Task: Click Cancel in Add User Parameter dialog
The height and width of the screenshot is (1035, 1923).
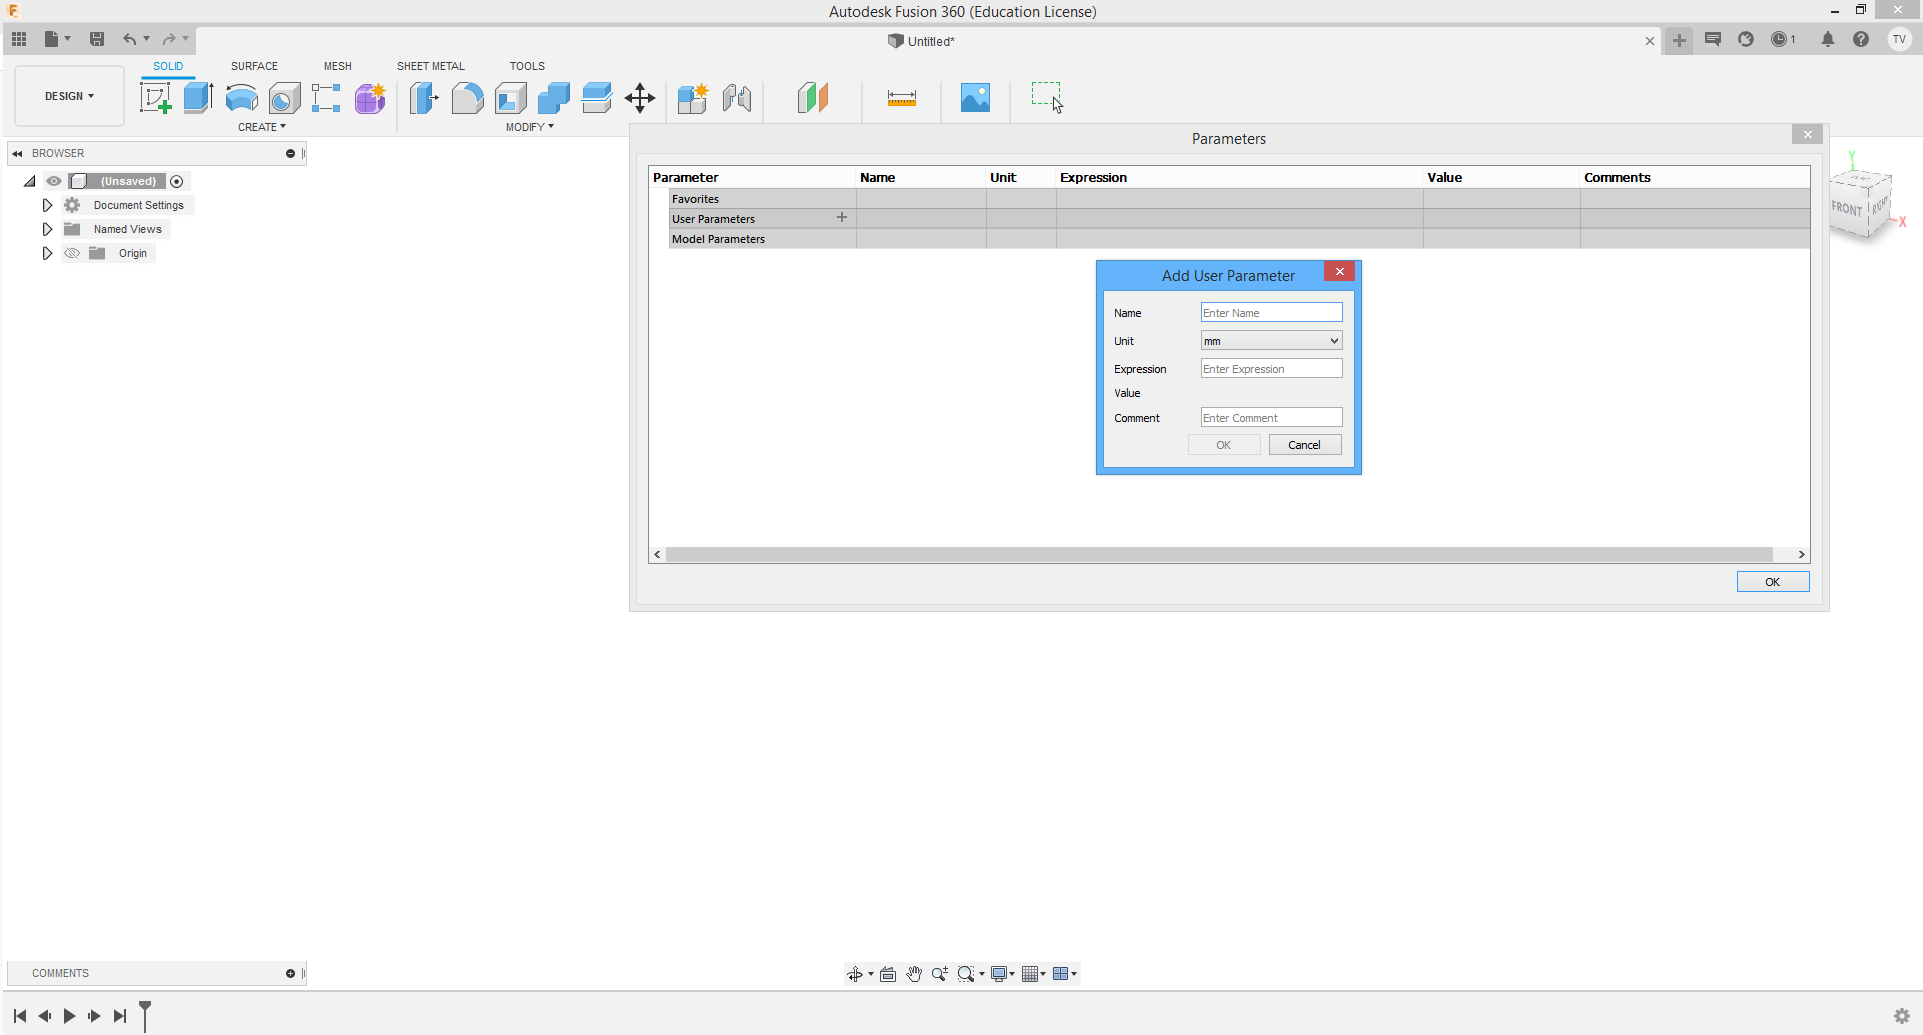Action: 1305,445
